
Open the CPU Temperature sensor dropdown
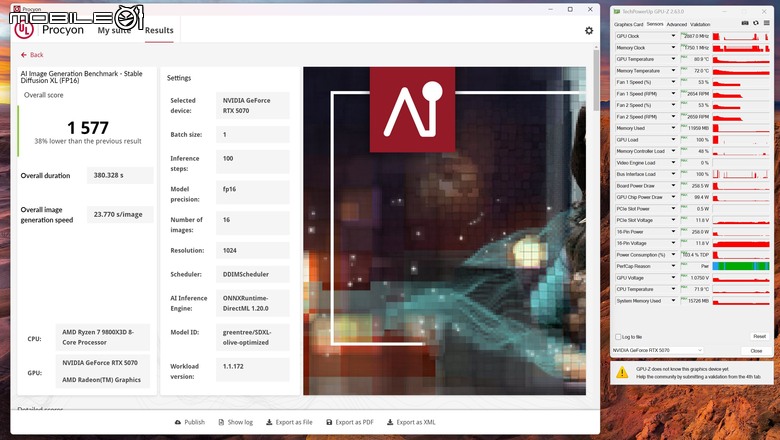coord(673,289)
